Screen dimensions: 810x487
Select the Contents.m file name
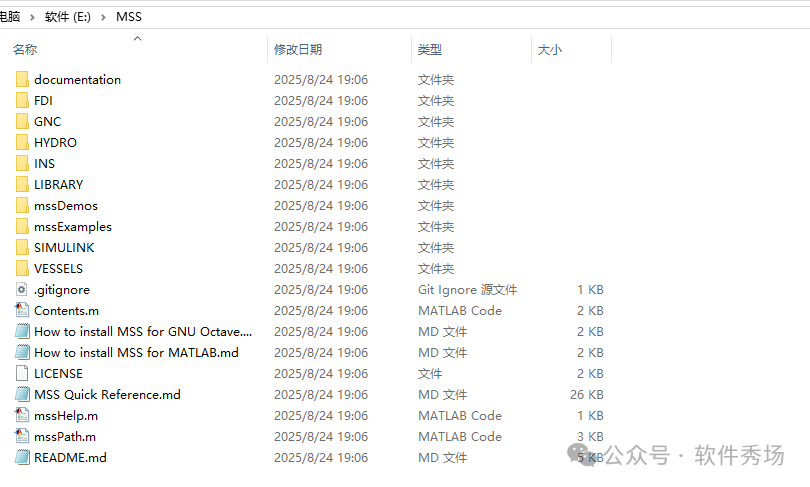point(67,310)
